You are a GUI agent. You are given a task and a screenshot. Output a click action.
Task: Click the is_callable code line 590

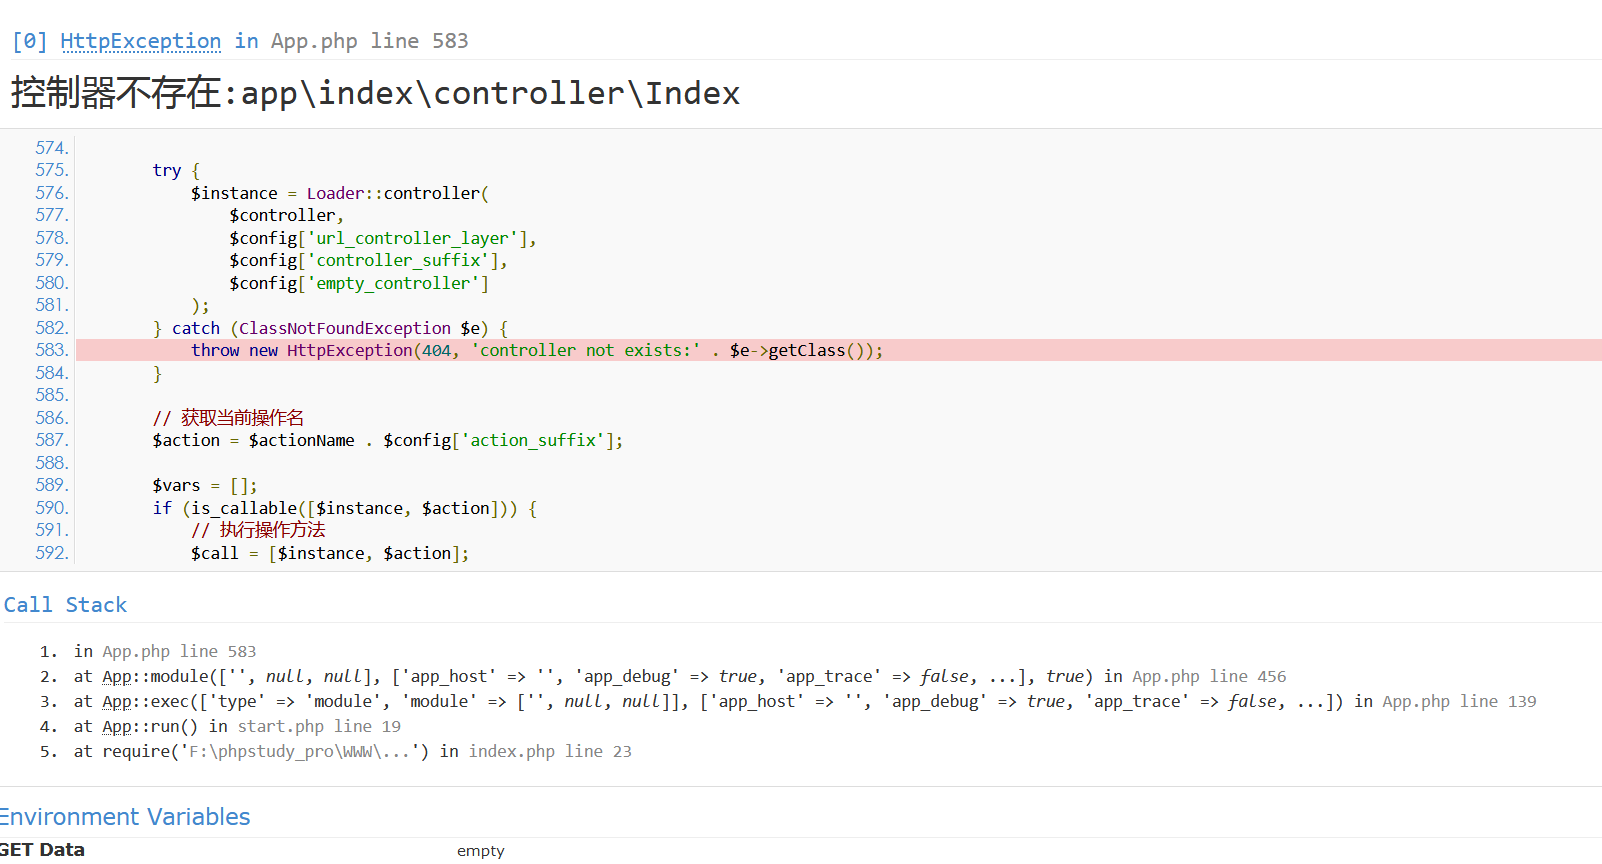tap(344, 508)
